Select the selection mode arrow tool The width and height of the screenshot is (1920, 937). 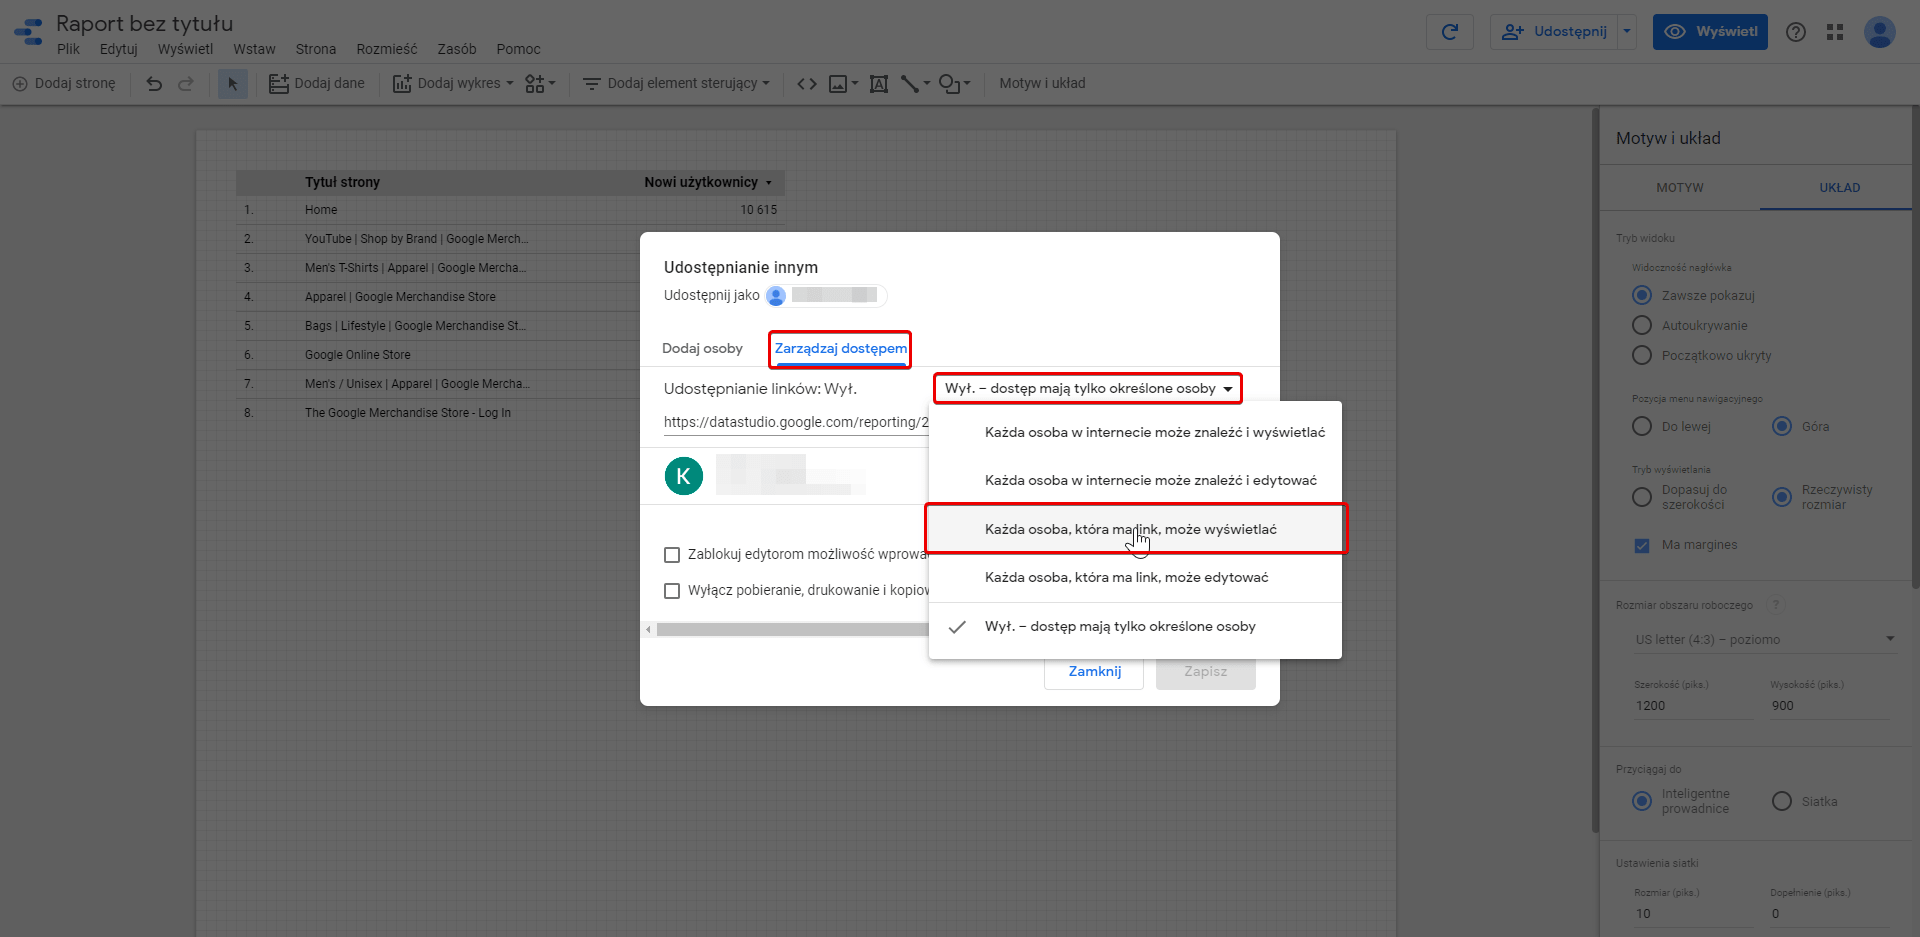(233, 84)
